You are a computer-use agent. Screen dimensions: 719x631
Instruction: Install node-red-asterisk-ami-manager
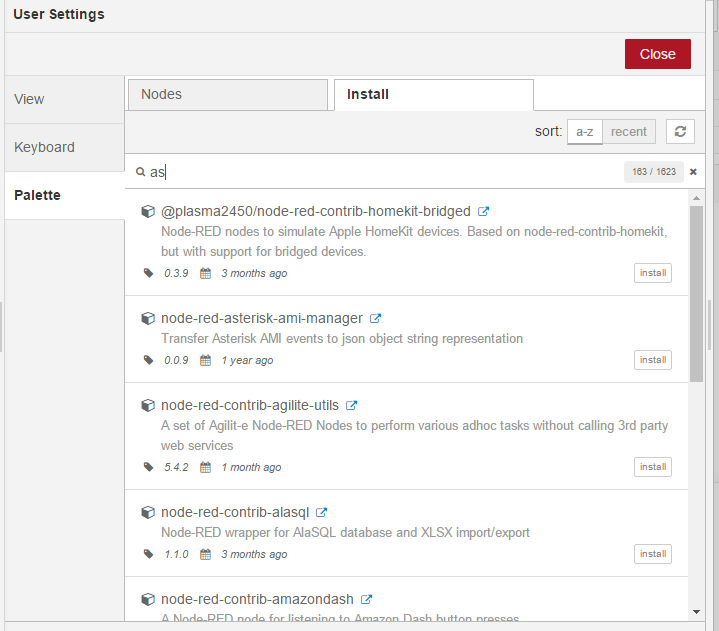pos(653,360)
